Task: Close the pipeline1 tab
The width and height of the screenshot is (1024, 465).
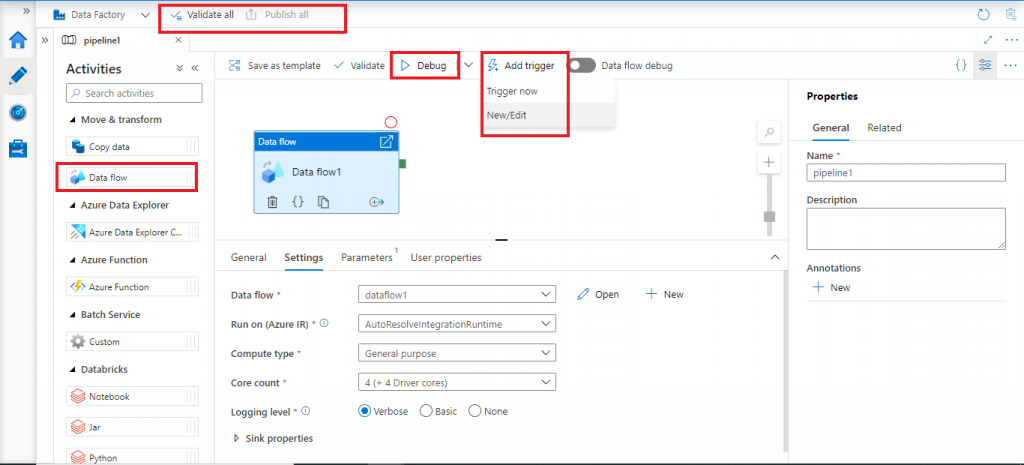Action: tap(178, 40)
